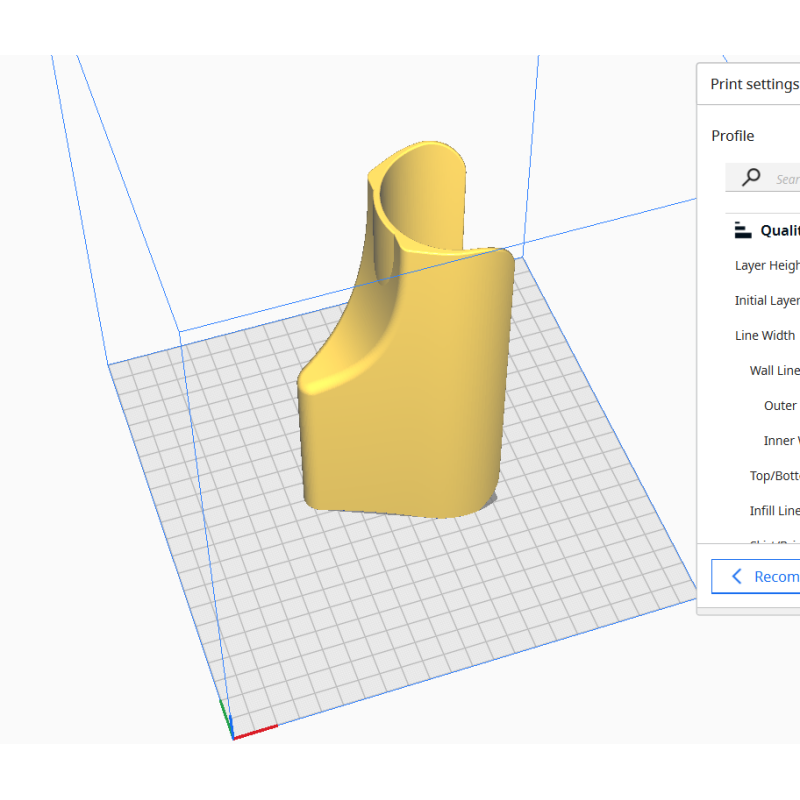Collapse the Quality settings section
The height and width of the screenshot is (800, 800).
(779, 230)
